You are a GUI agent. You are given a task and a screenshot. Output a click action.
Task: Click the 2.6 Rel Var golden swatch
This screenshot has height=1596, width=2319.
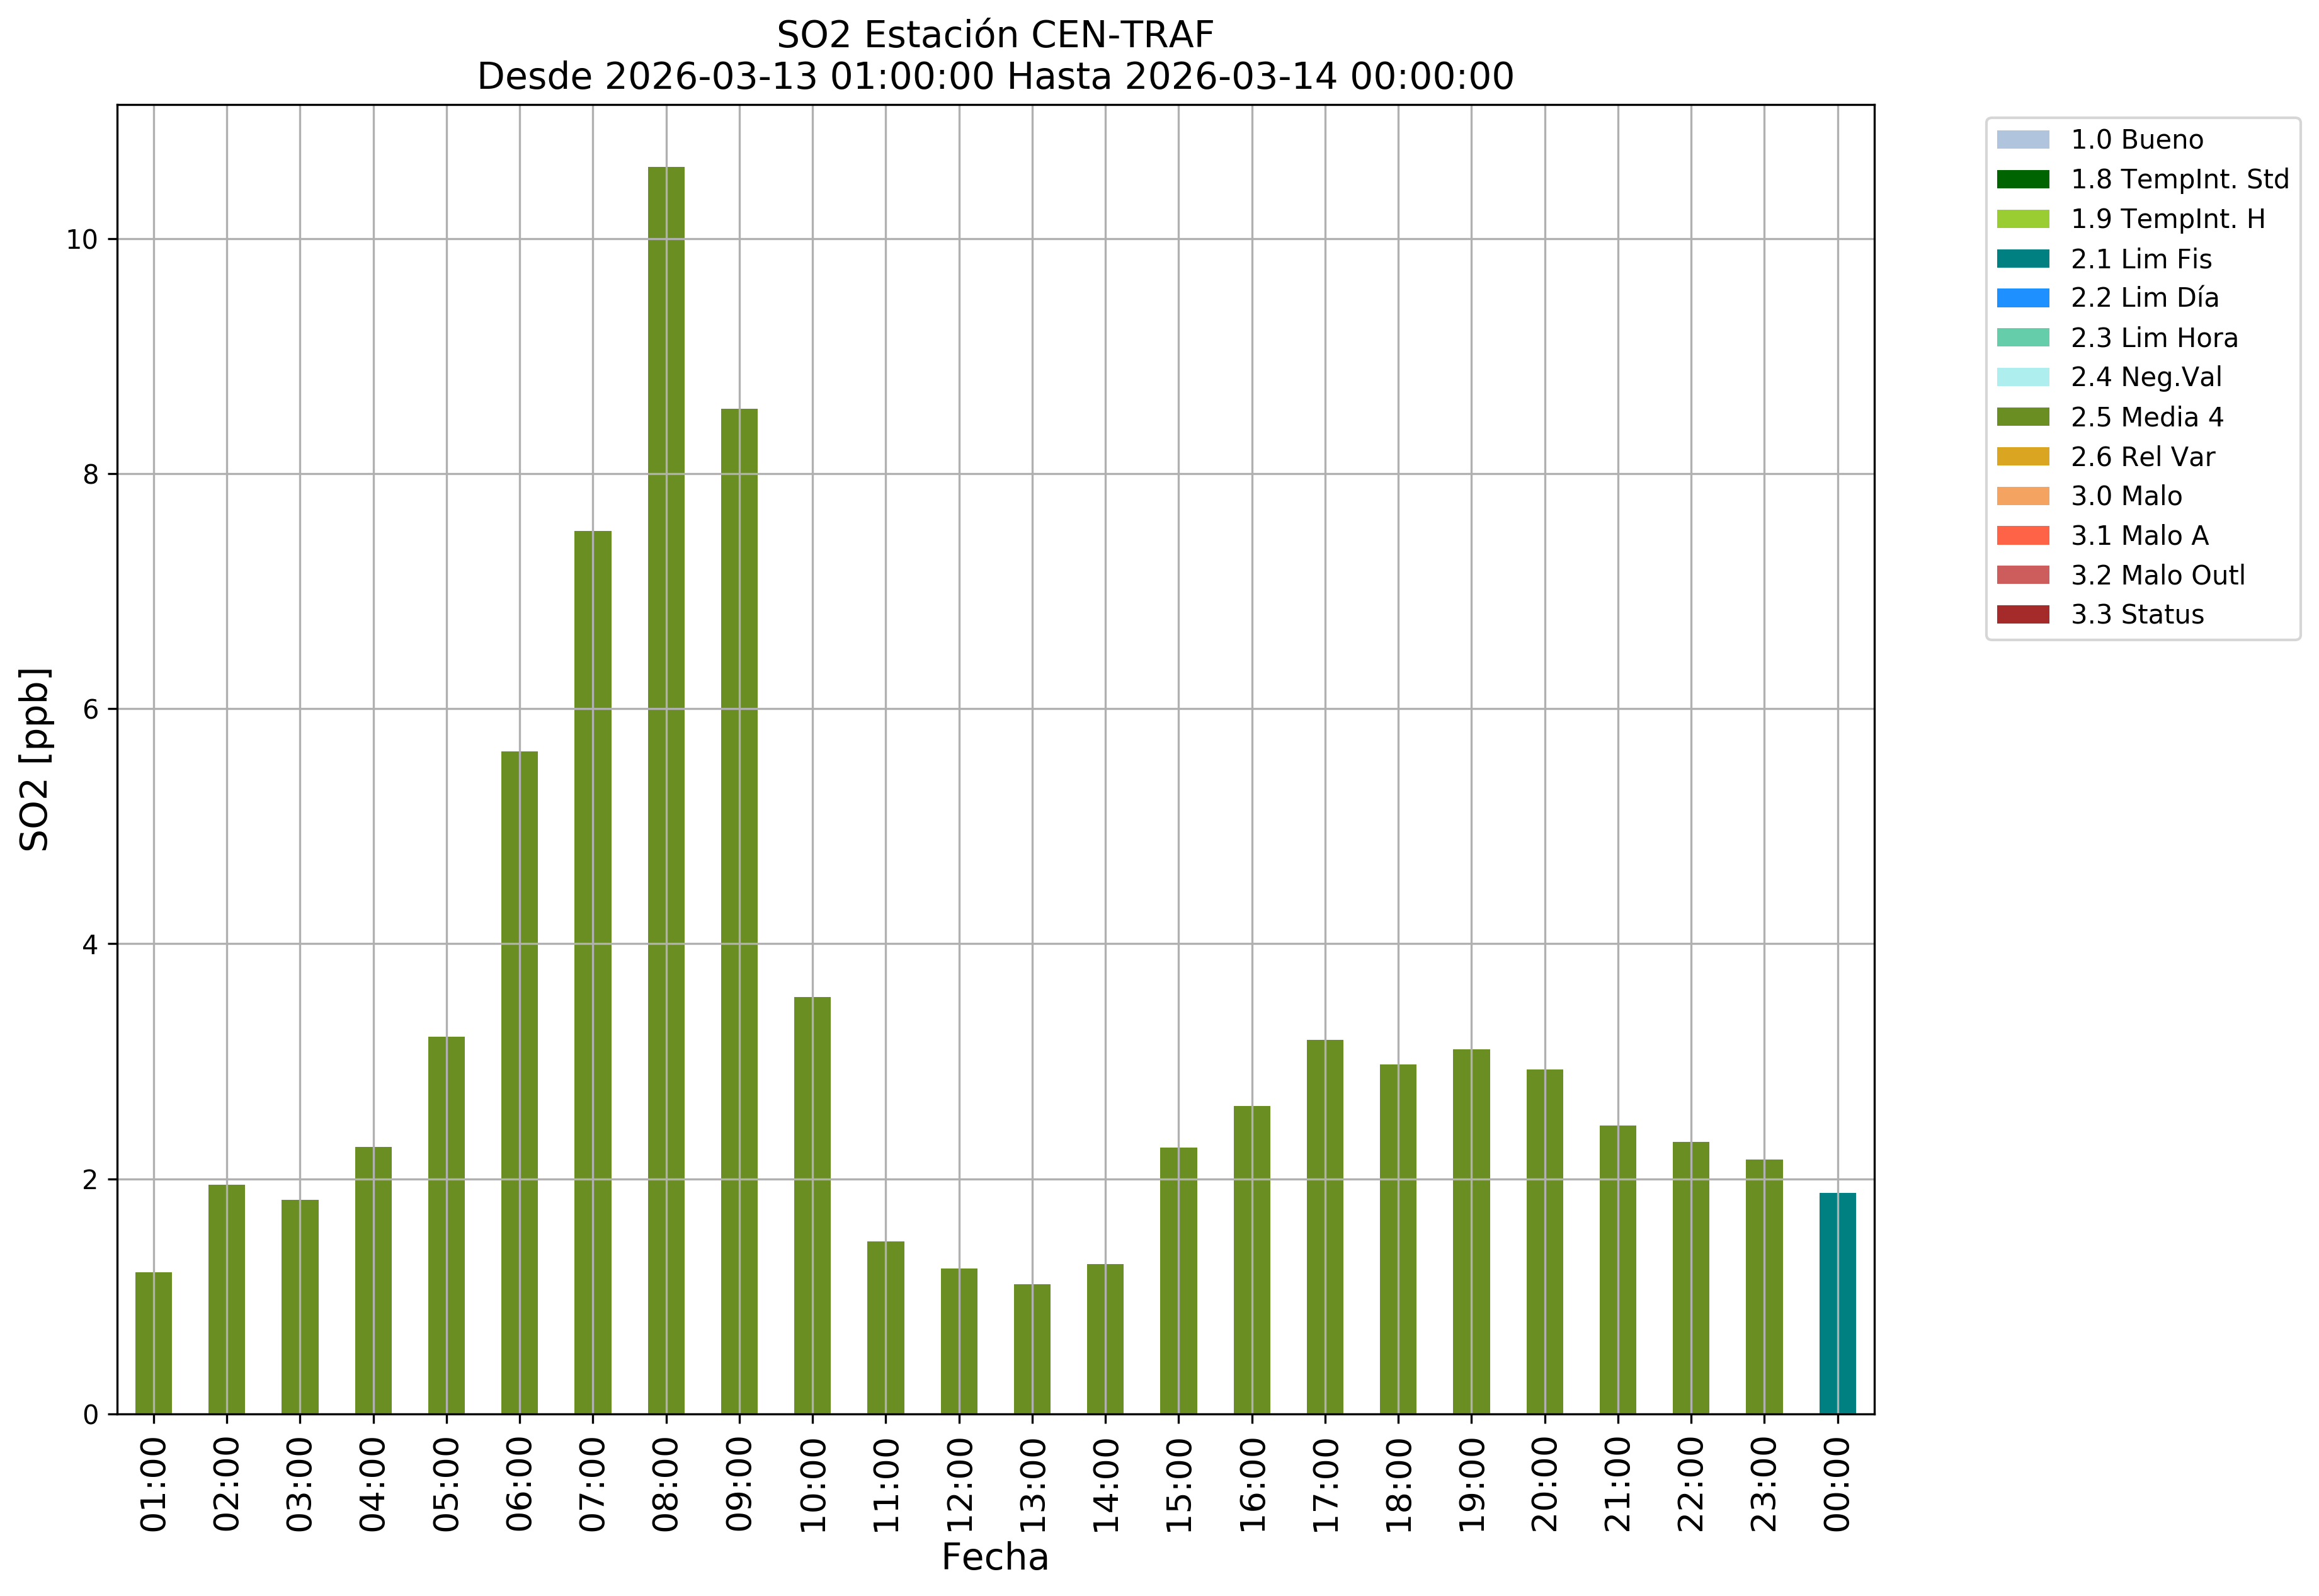coord(2022,457)
